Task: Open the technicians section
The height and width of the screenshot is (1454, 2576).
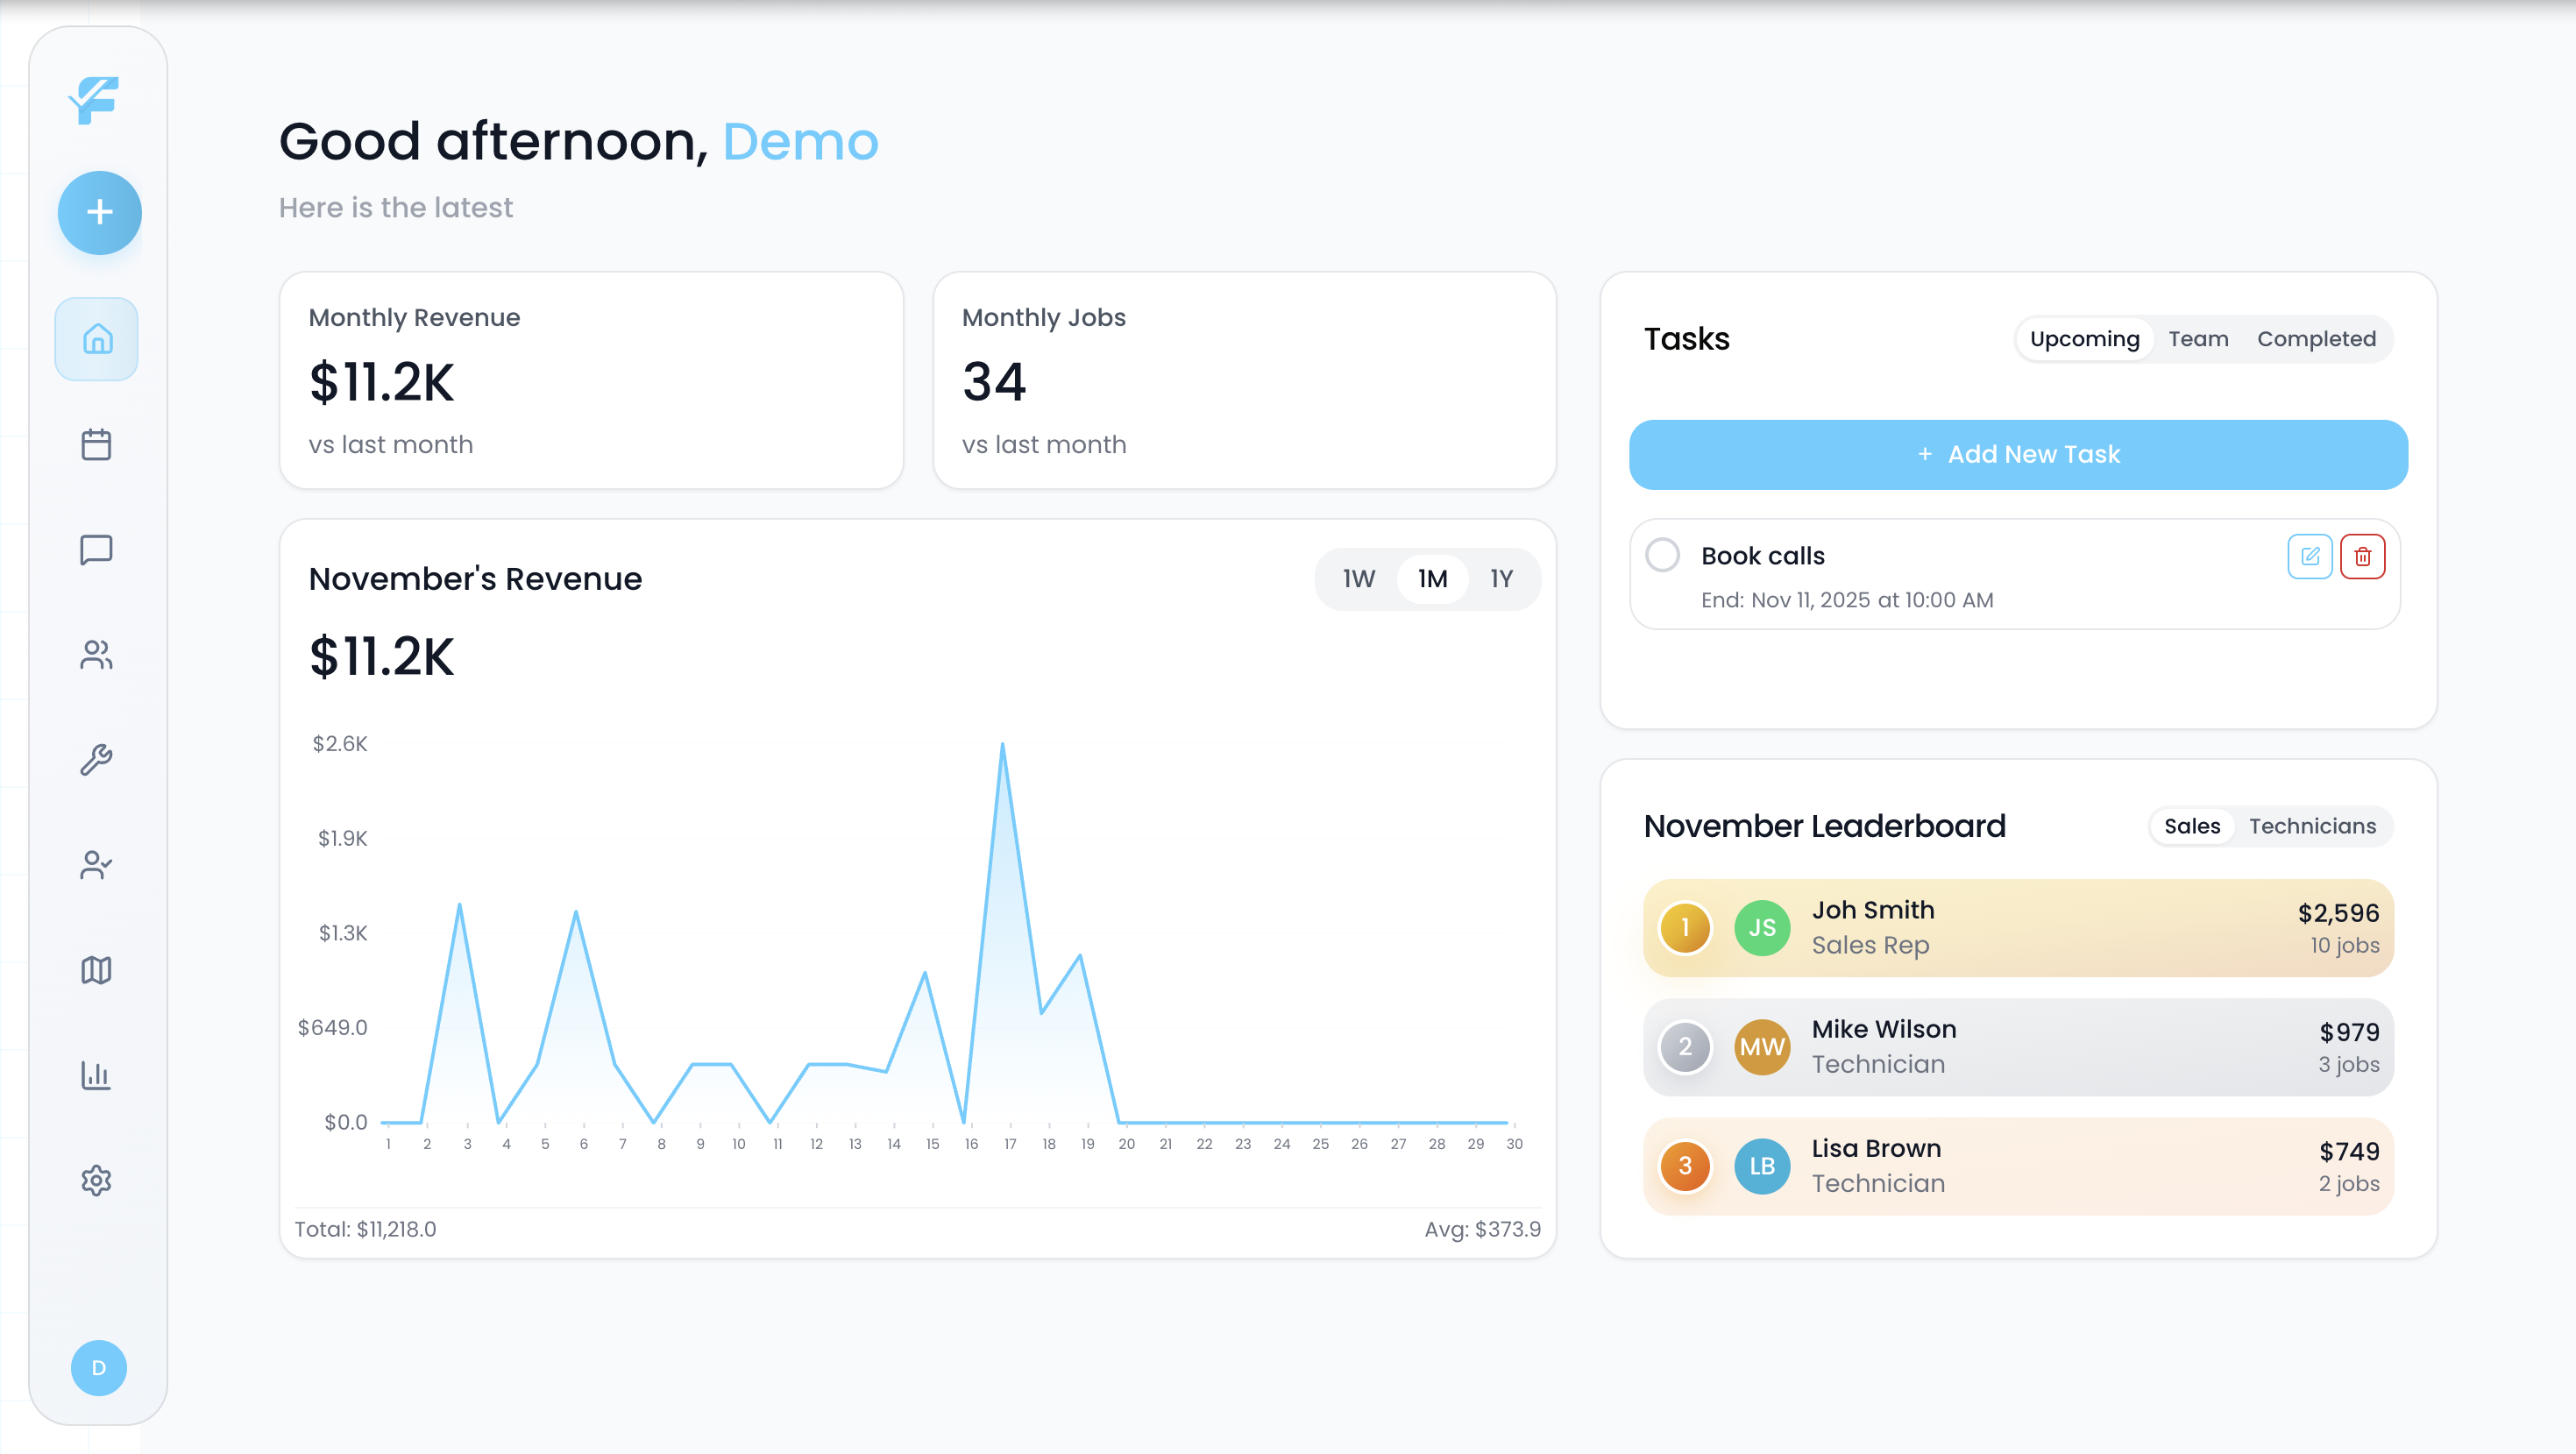Action: point(96,865)
